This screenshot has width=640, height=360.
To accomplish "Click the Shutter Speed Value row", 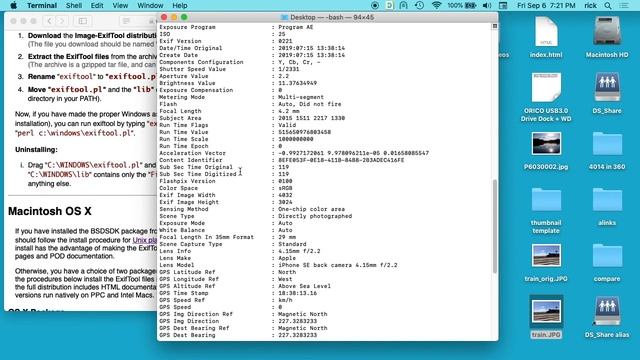I will point(229,69).
